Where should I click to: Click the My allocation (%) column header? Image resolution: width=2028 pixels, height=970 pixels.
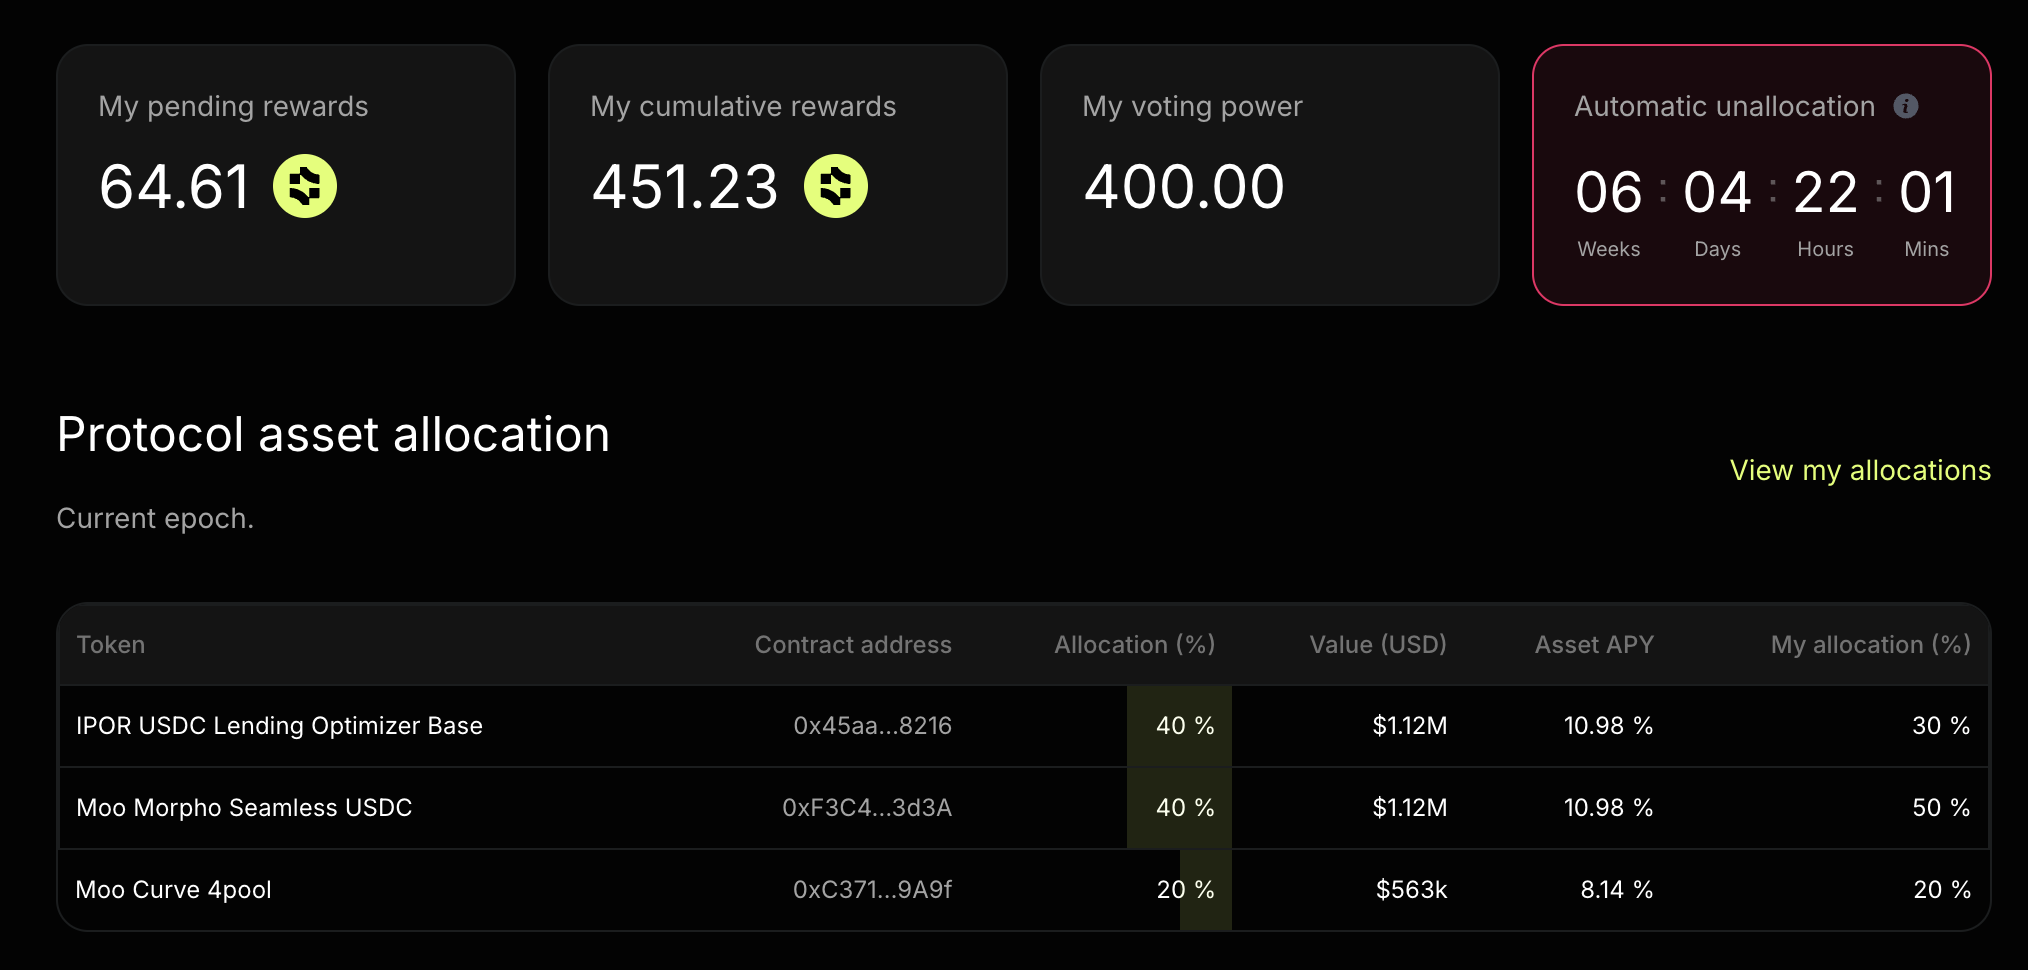pos(1870,645)
